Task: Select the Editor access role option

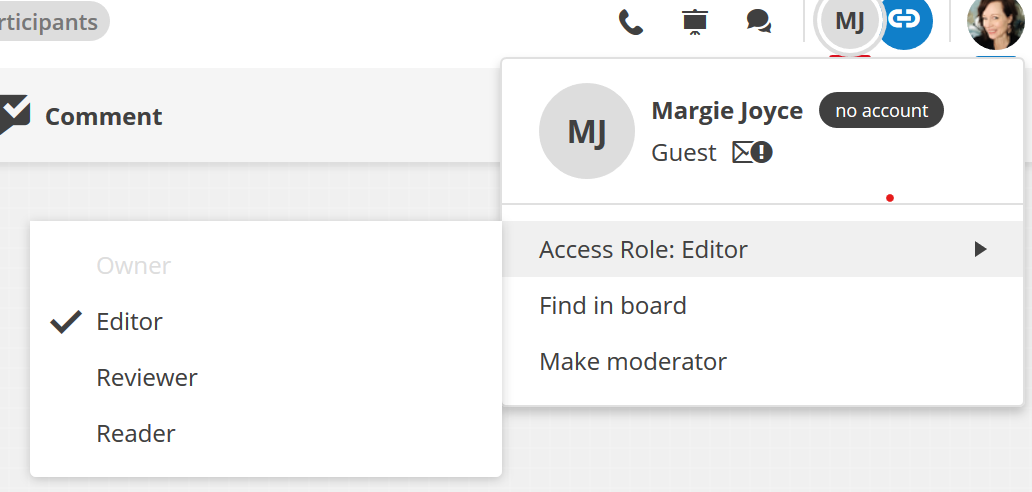Action: [x=129, y=322]
